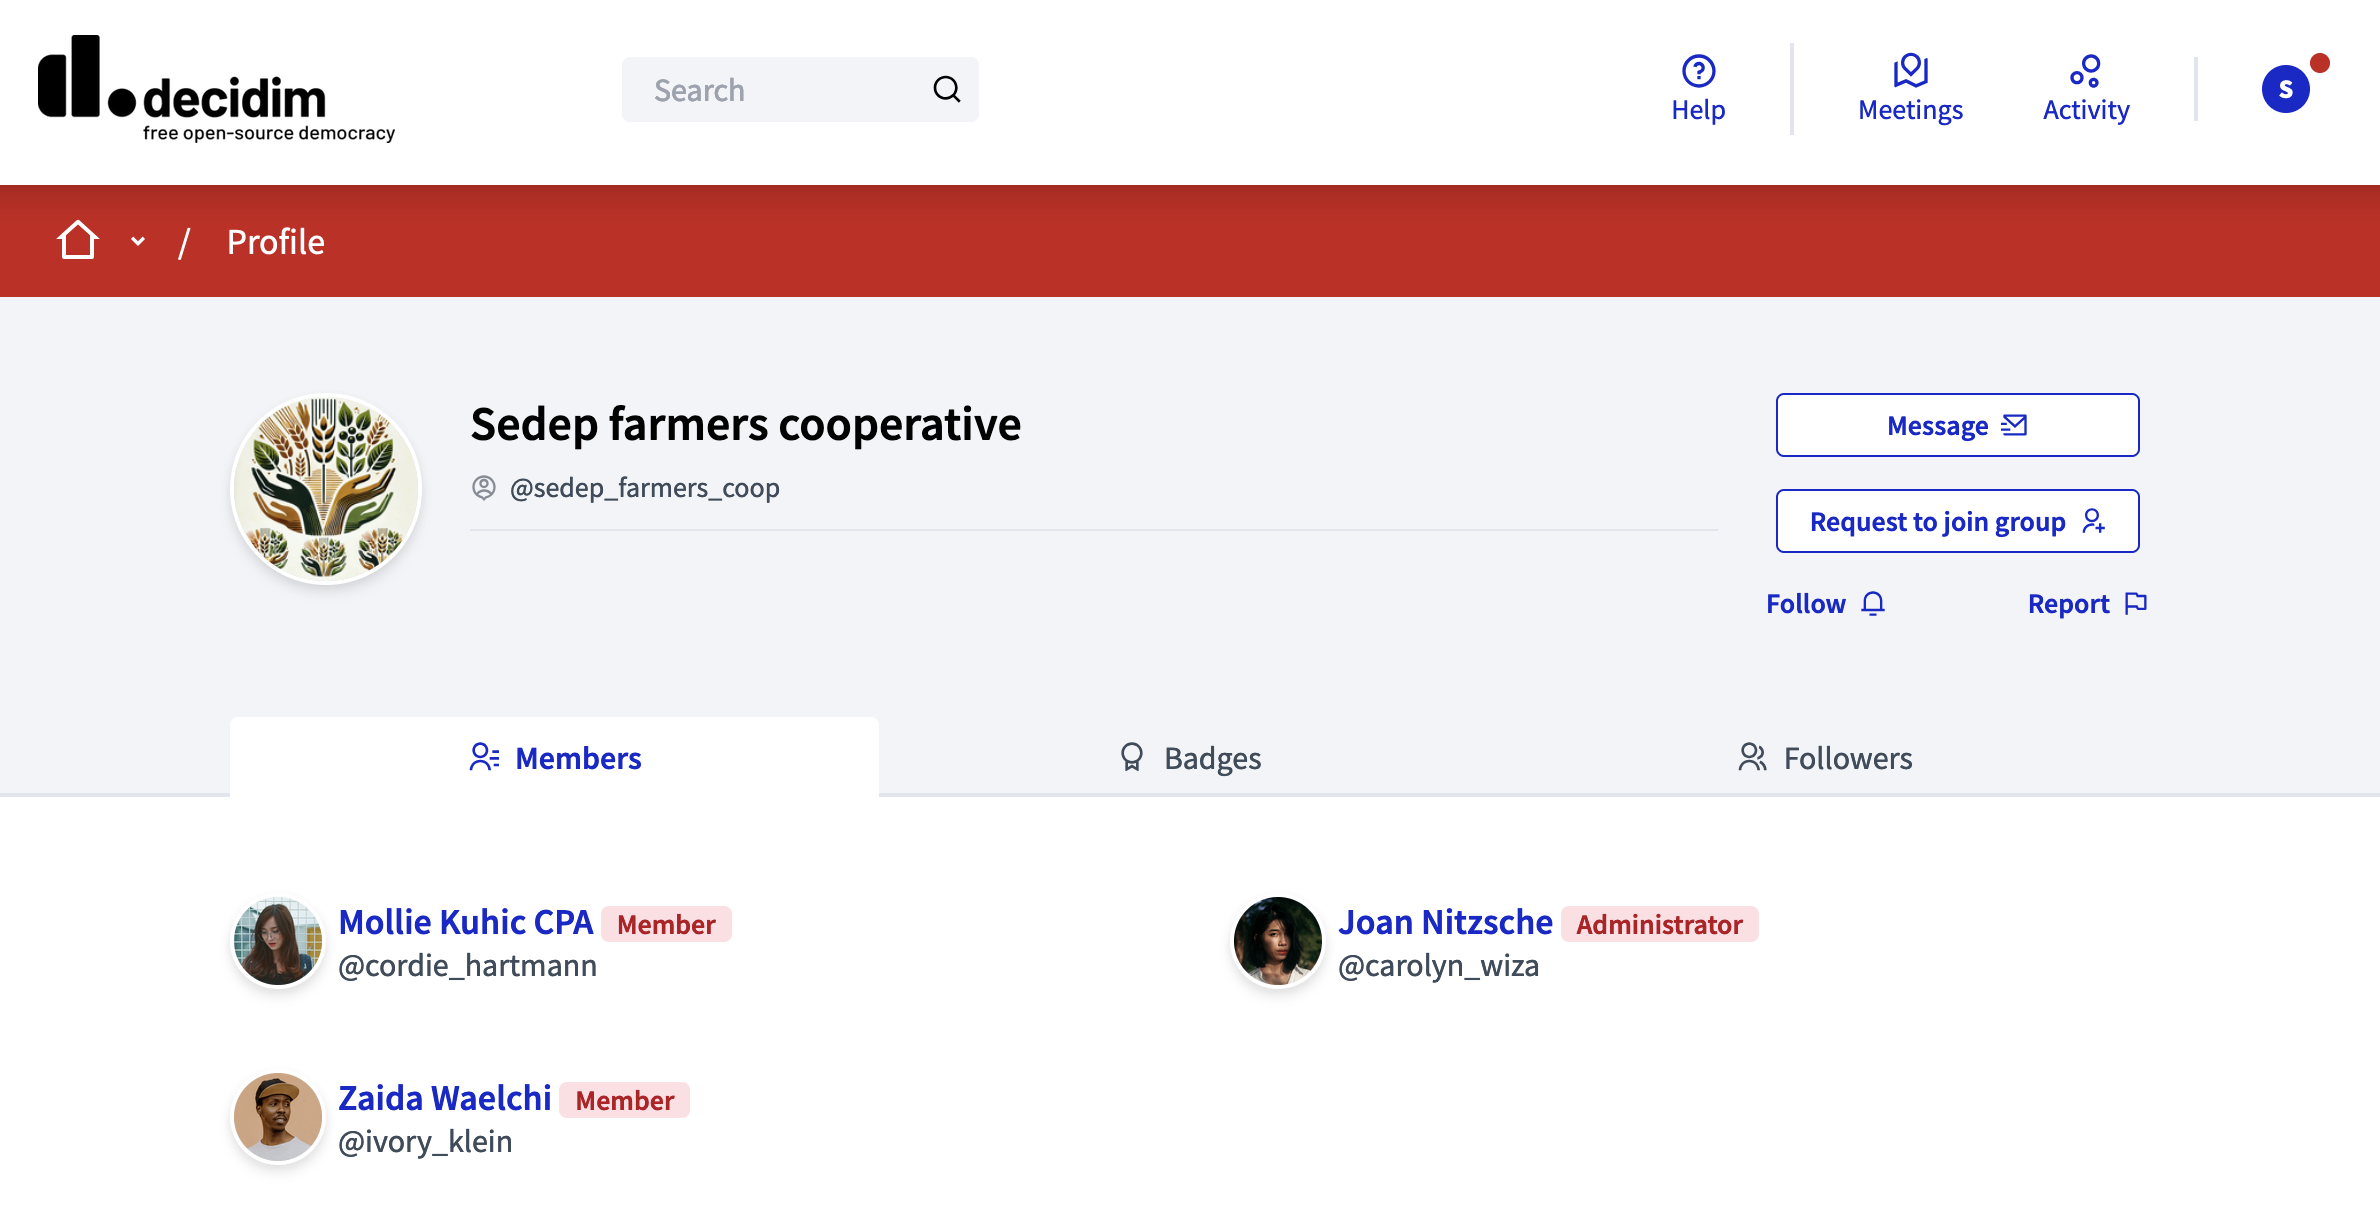Click the Badges tab icon

(1130, 758)
